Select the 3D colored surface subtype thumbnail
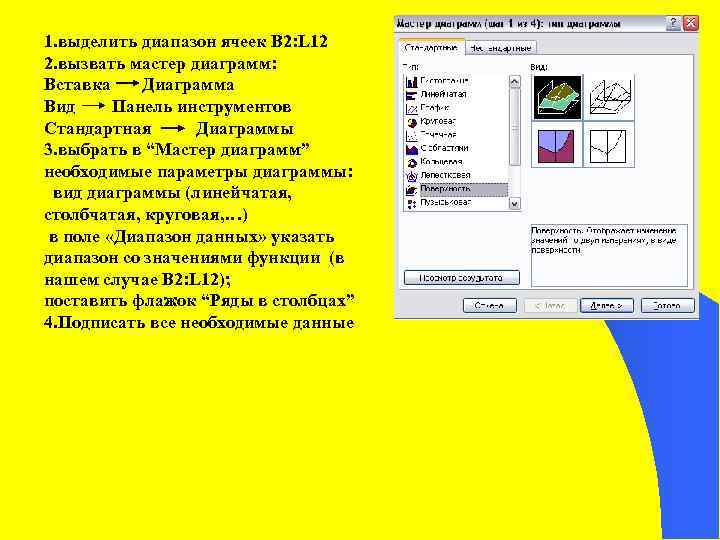 pos(557,97)
